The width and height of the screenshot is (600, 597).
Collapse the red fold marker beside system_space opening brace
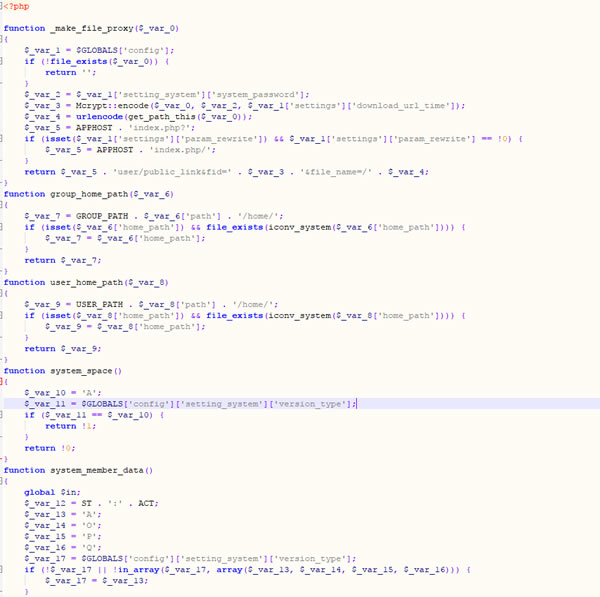[x=1, y=382]
